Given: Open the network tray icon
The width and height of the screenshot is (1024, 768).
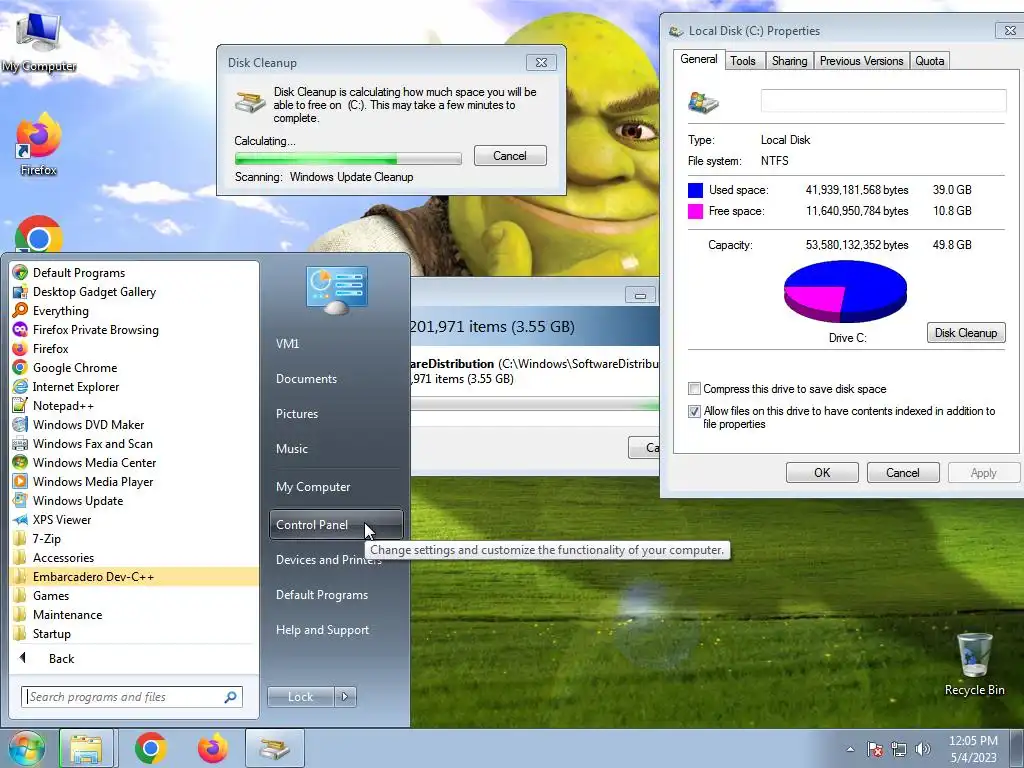Looking at the screenshot, I should [x=899, y=749].
